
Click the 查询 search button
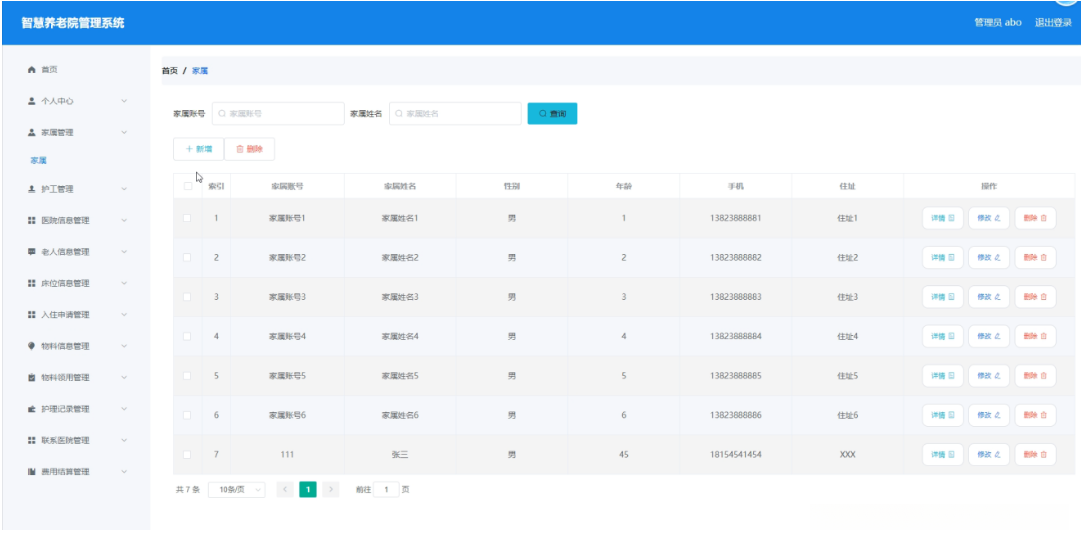(x=552, y=114)
